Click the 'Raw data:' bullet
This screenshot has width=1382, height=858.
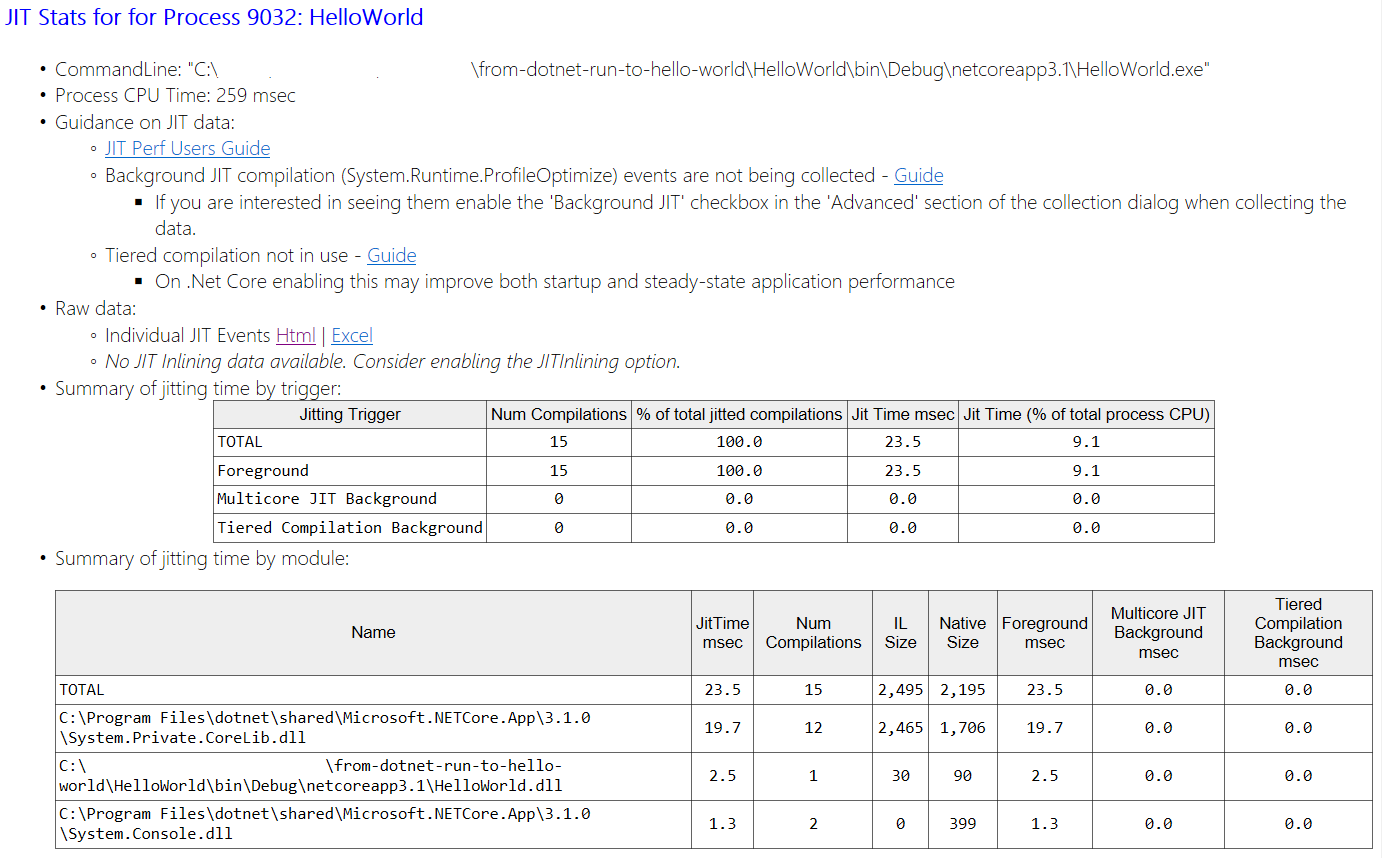(95, 308)
